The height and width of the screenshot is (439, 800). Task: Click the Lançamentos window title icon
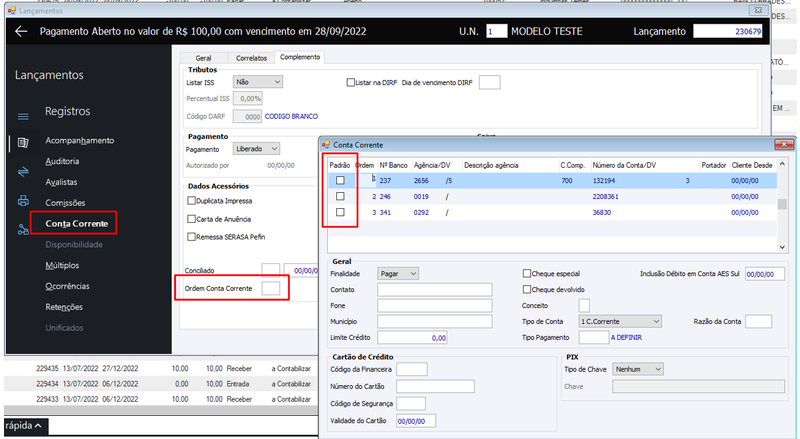point(12,10)
